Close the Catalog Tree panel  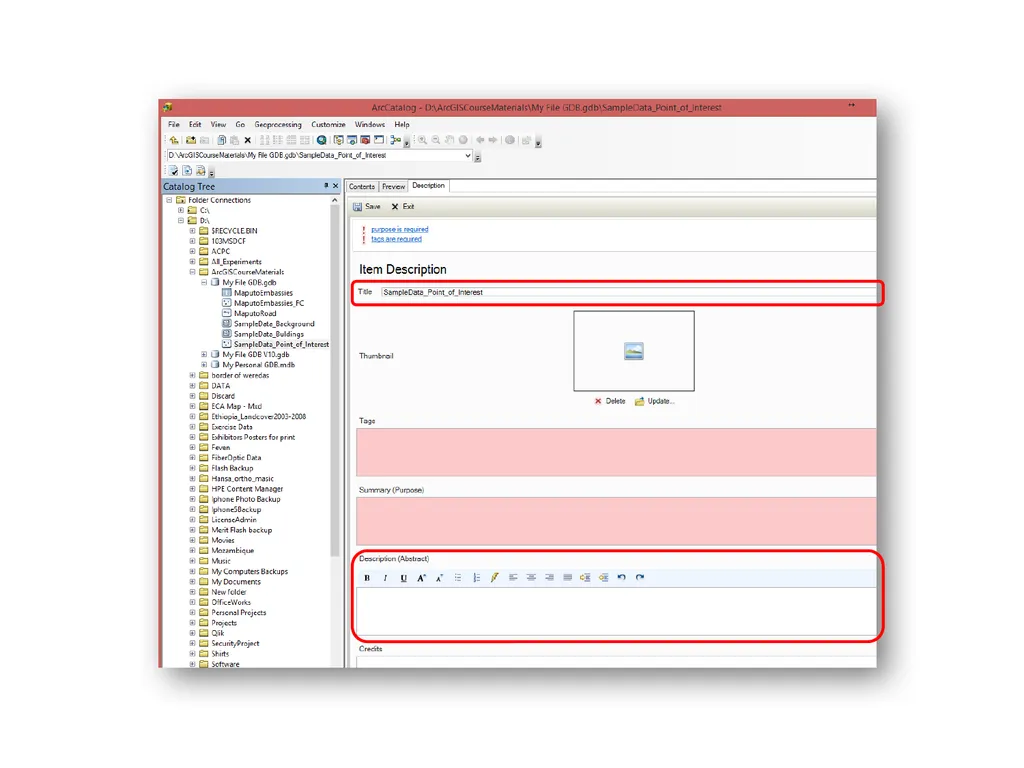pos(336,186)
